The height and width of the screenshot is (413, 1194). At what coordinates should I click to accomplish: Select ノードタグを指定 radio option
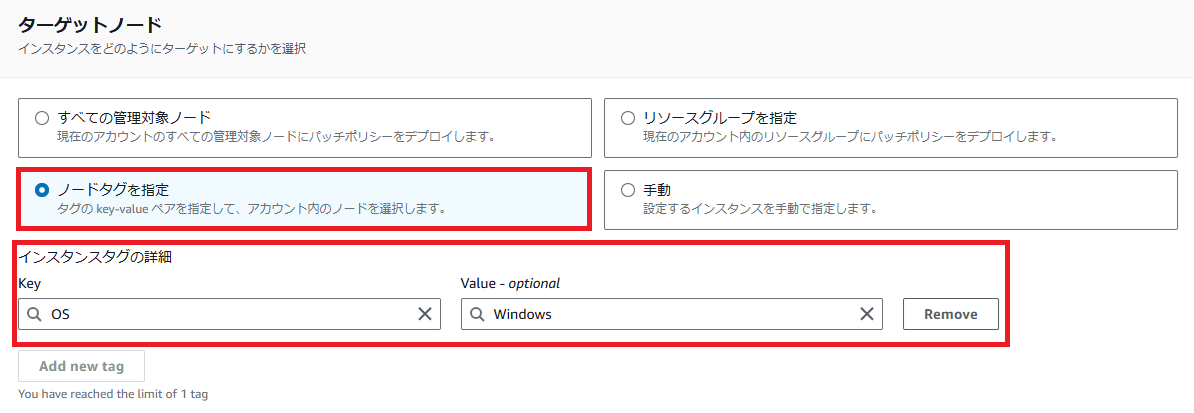coord(42,190)
